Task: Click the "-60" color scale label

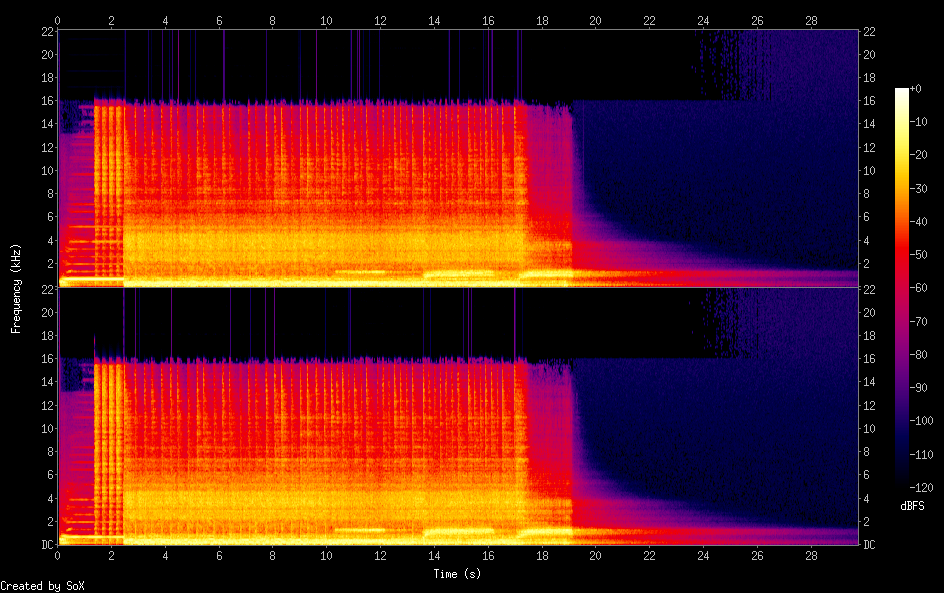Action: coord(918,288)
